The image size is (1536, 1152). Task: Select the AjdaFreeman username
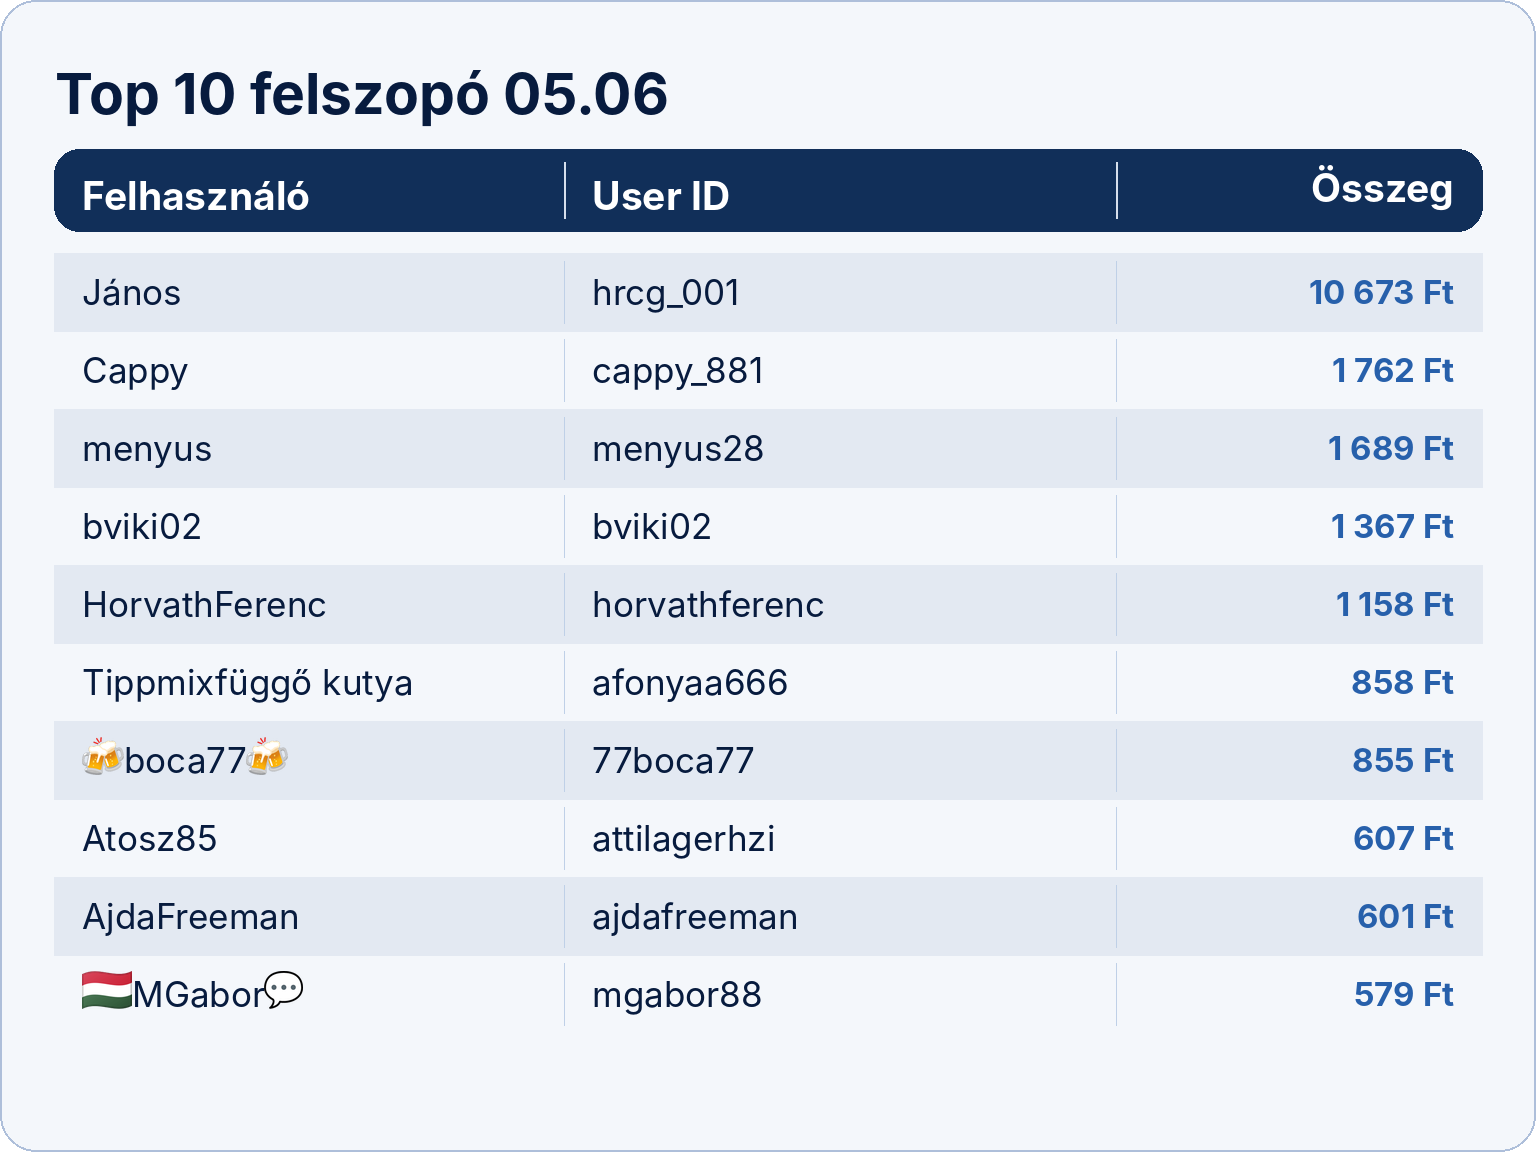tap(190, 917)
